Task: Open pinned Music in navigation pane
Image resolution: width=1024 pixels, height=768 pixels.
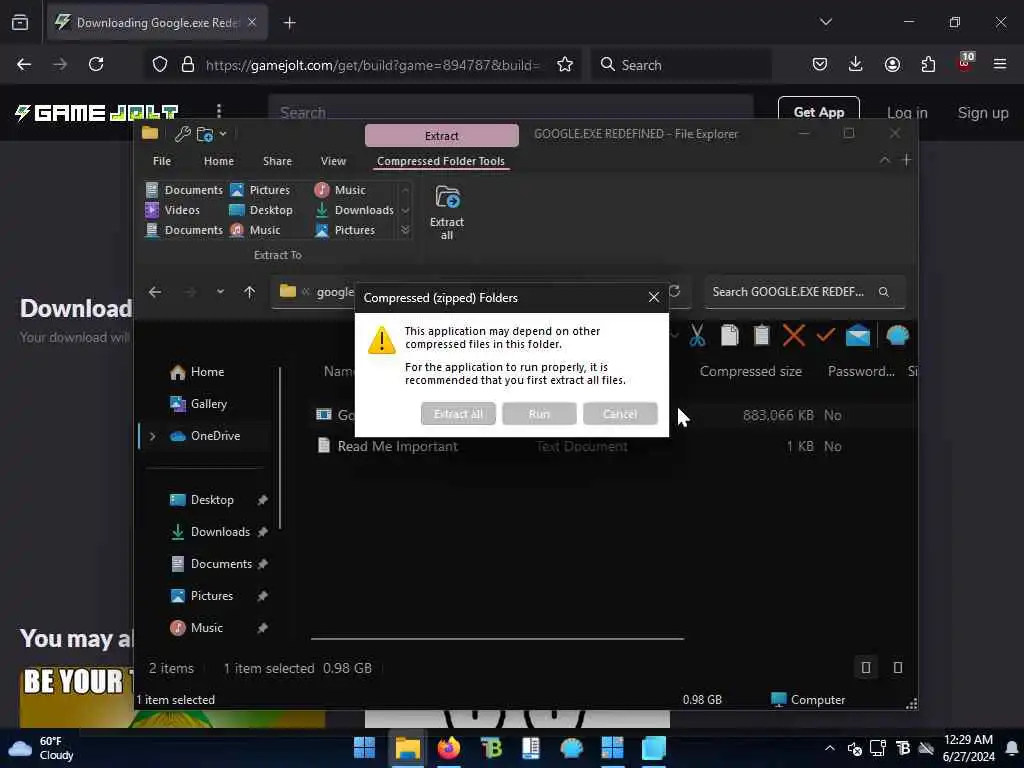Action: (206, 628)
